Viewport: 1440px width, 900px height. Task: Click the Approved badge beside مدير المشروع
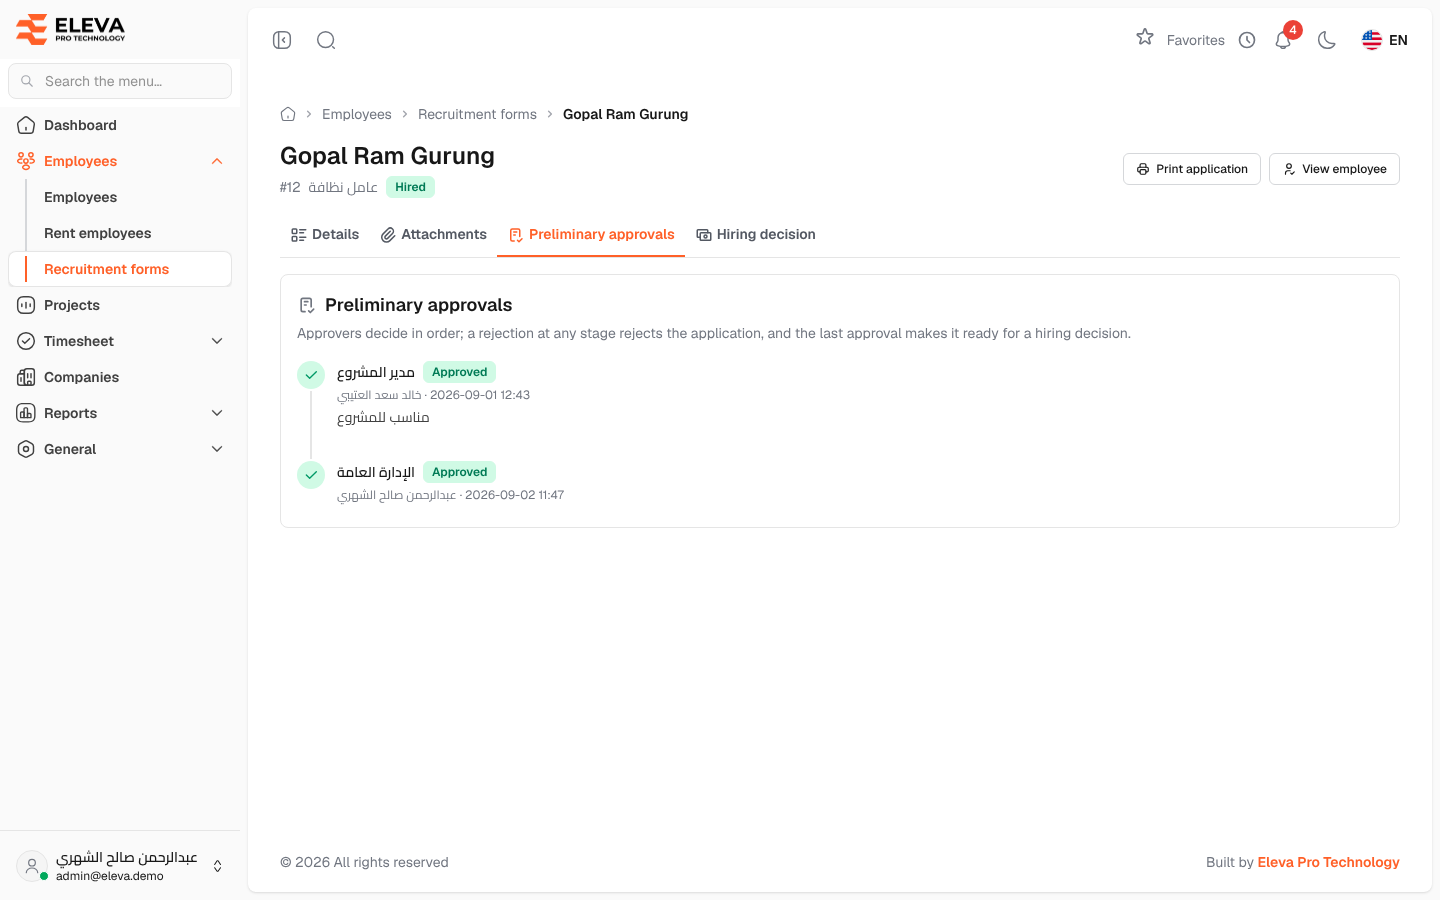pos(459,372)
